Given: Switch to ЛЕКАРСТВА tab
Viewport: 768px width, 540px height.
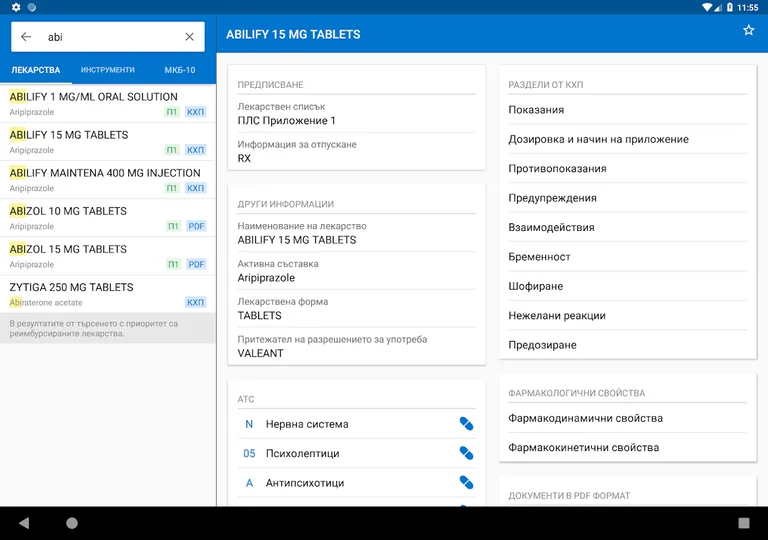Looking at the screenshot, I should click(36, 70).
